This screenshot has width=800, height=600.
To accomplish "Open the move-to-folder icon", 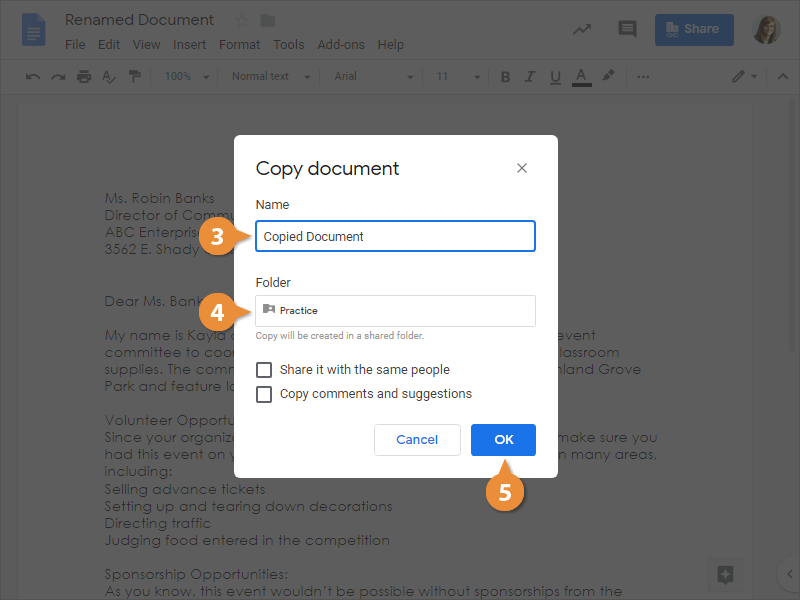I will (267, 20).
